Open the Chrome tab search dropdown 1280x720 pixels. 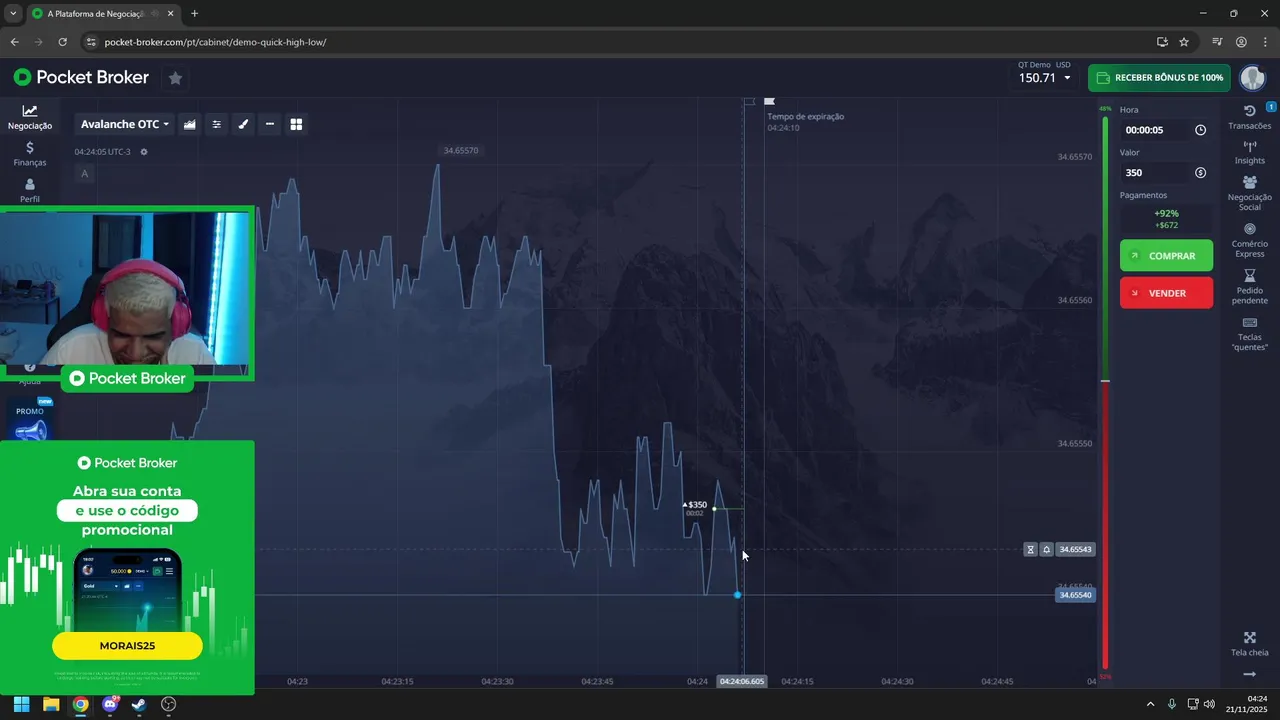coord(13,14)
